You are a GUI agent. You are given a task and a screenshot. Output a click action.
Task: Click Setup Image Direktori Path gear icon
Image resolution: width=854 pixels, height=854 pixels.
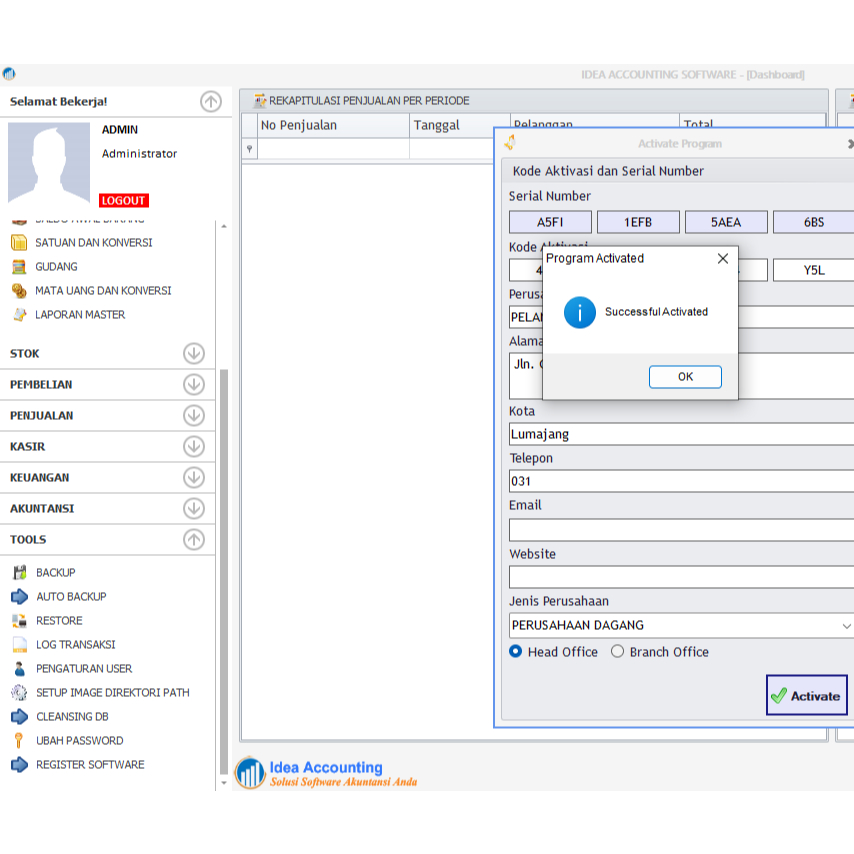click(x=20, y=692)
